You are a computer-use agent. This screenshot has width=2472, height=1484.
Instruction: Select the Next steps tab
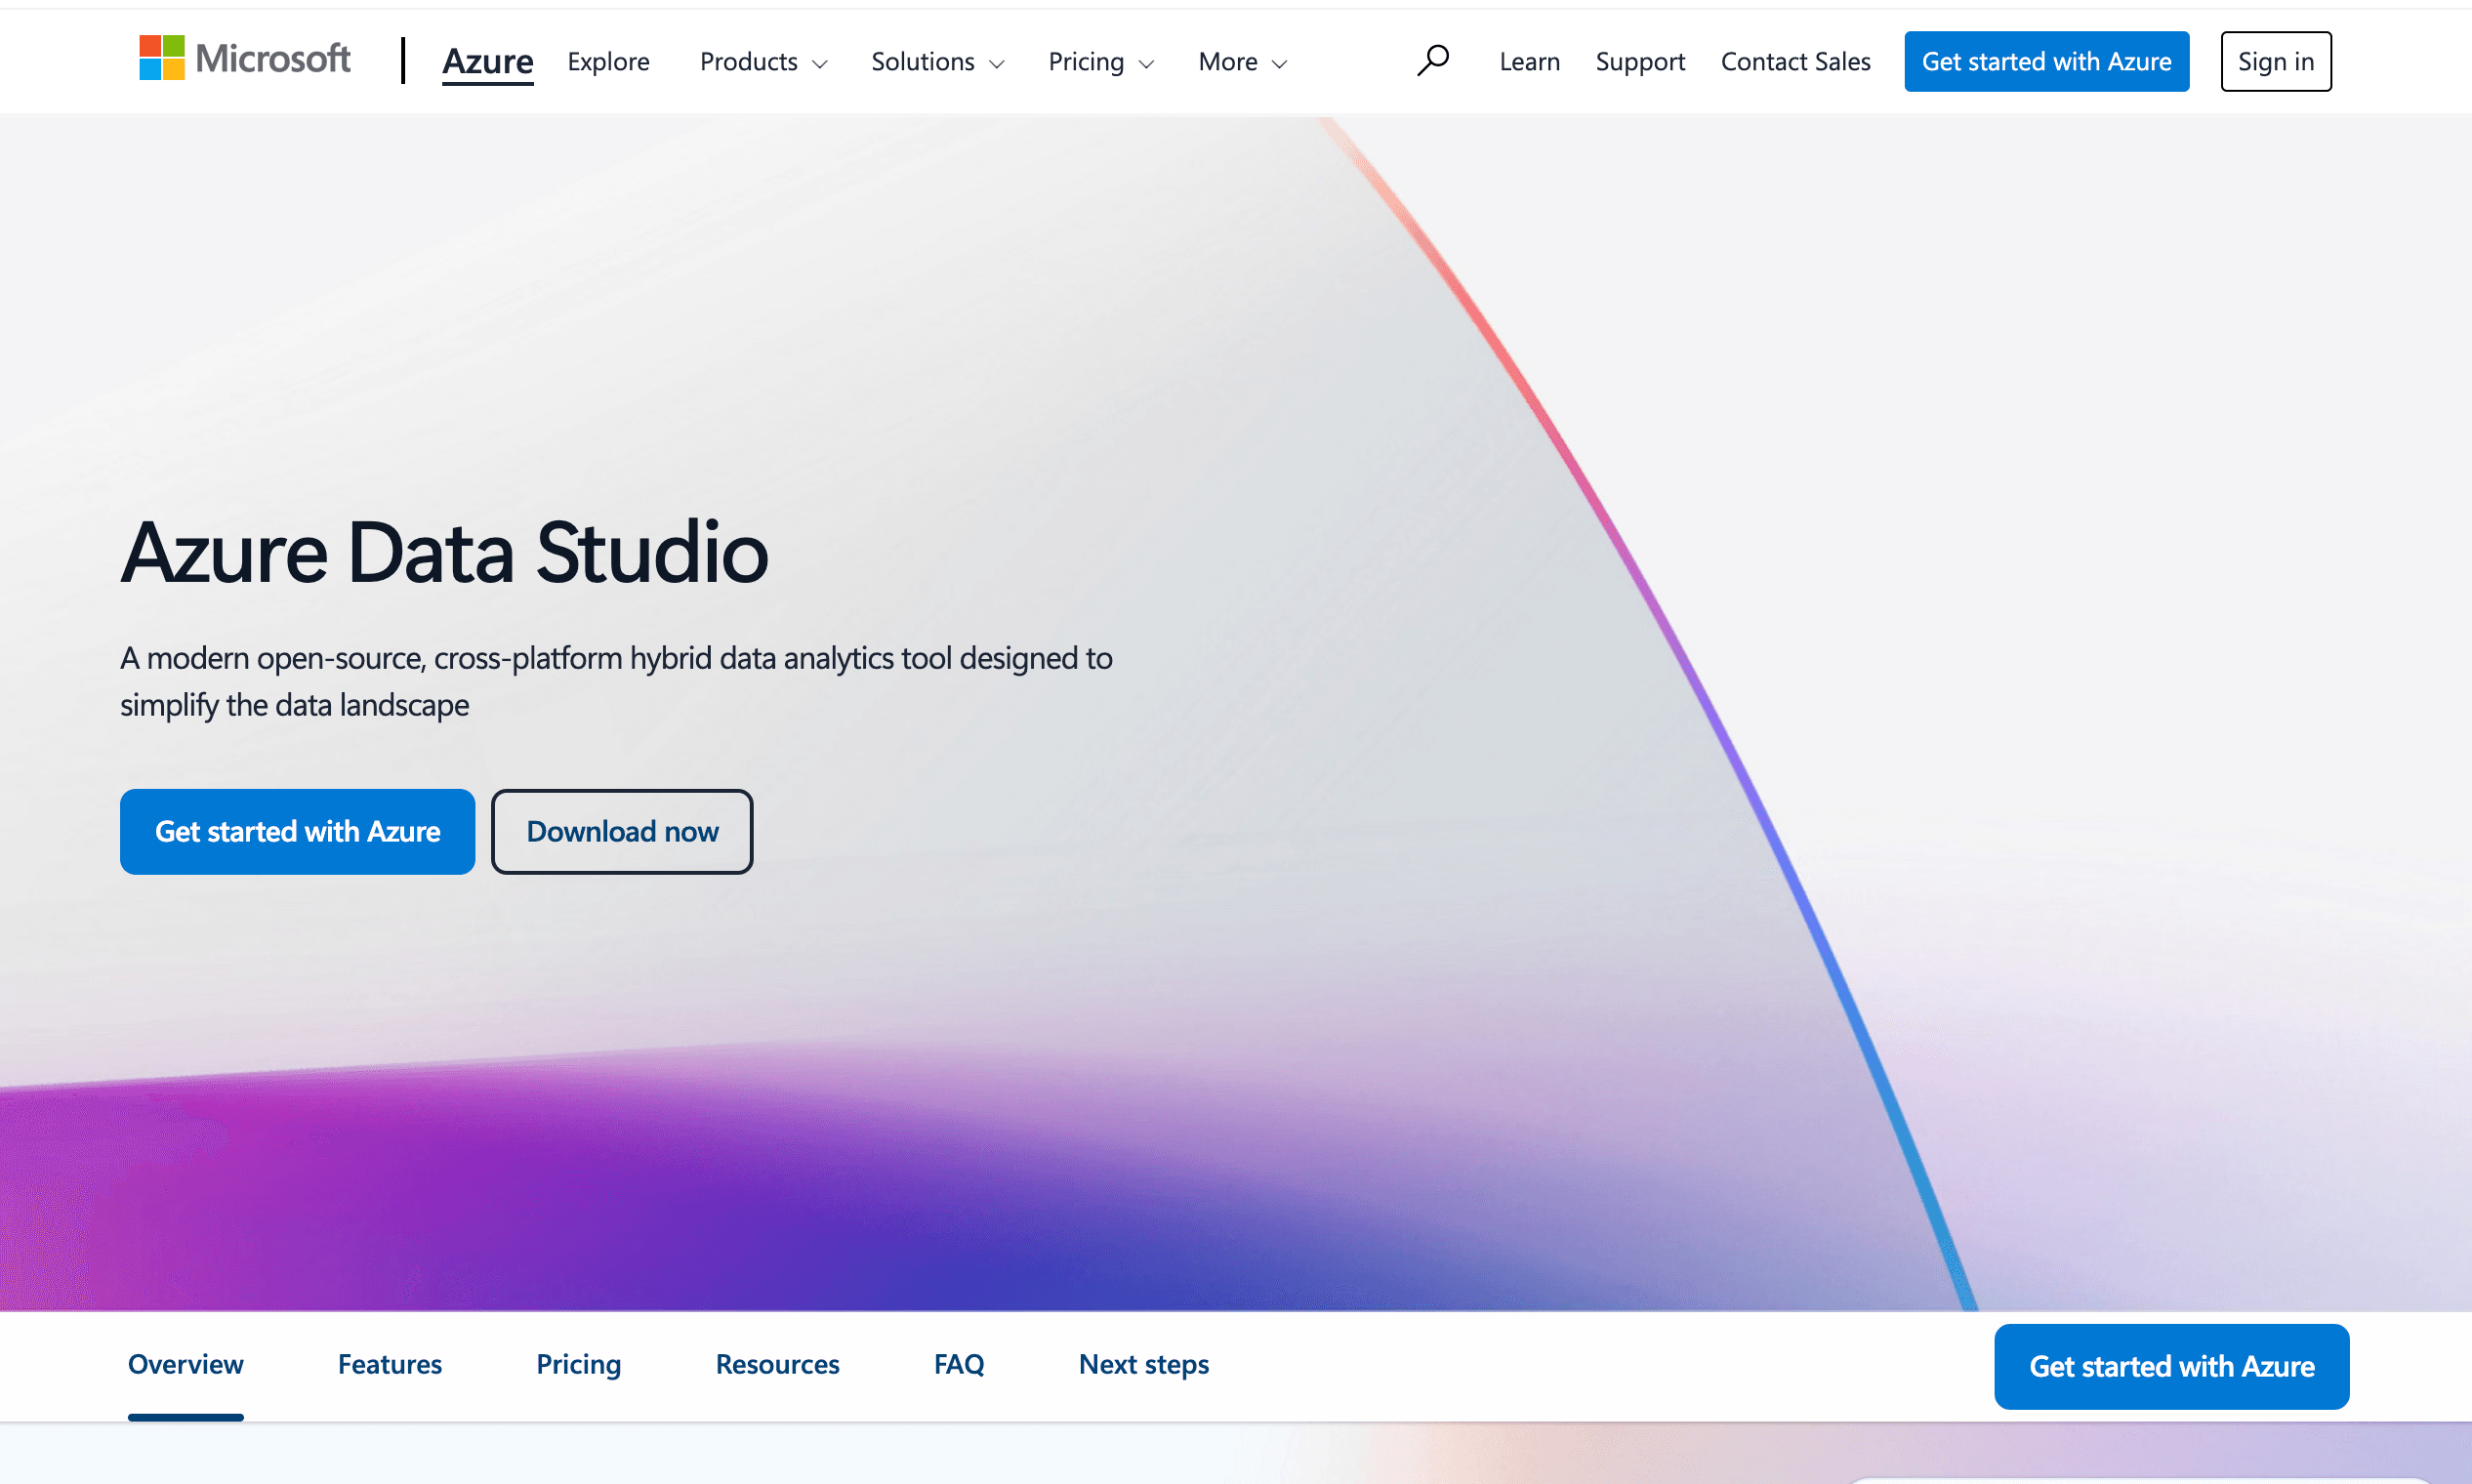(x=1143, y=1364)
